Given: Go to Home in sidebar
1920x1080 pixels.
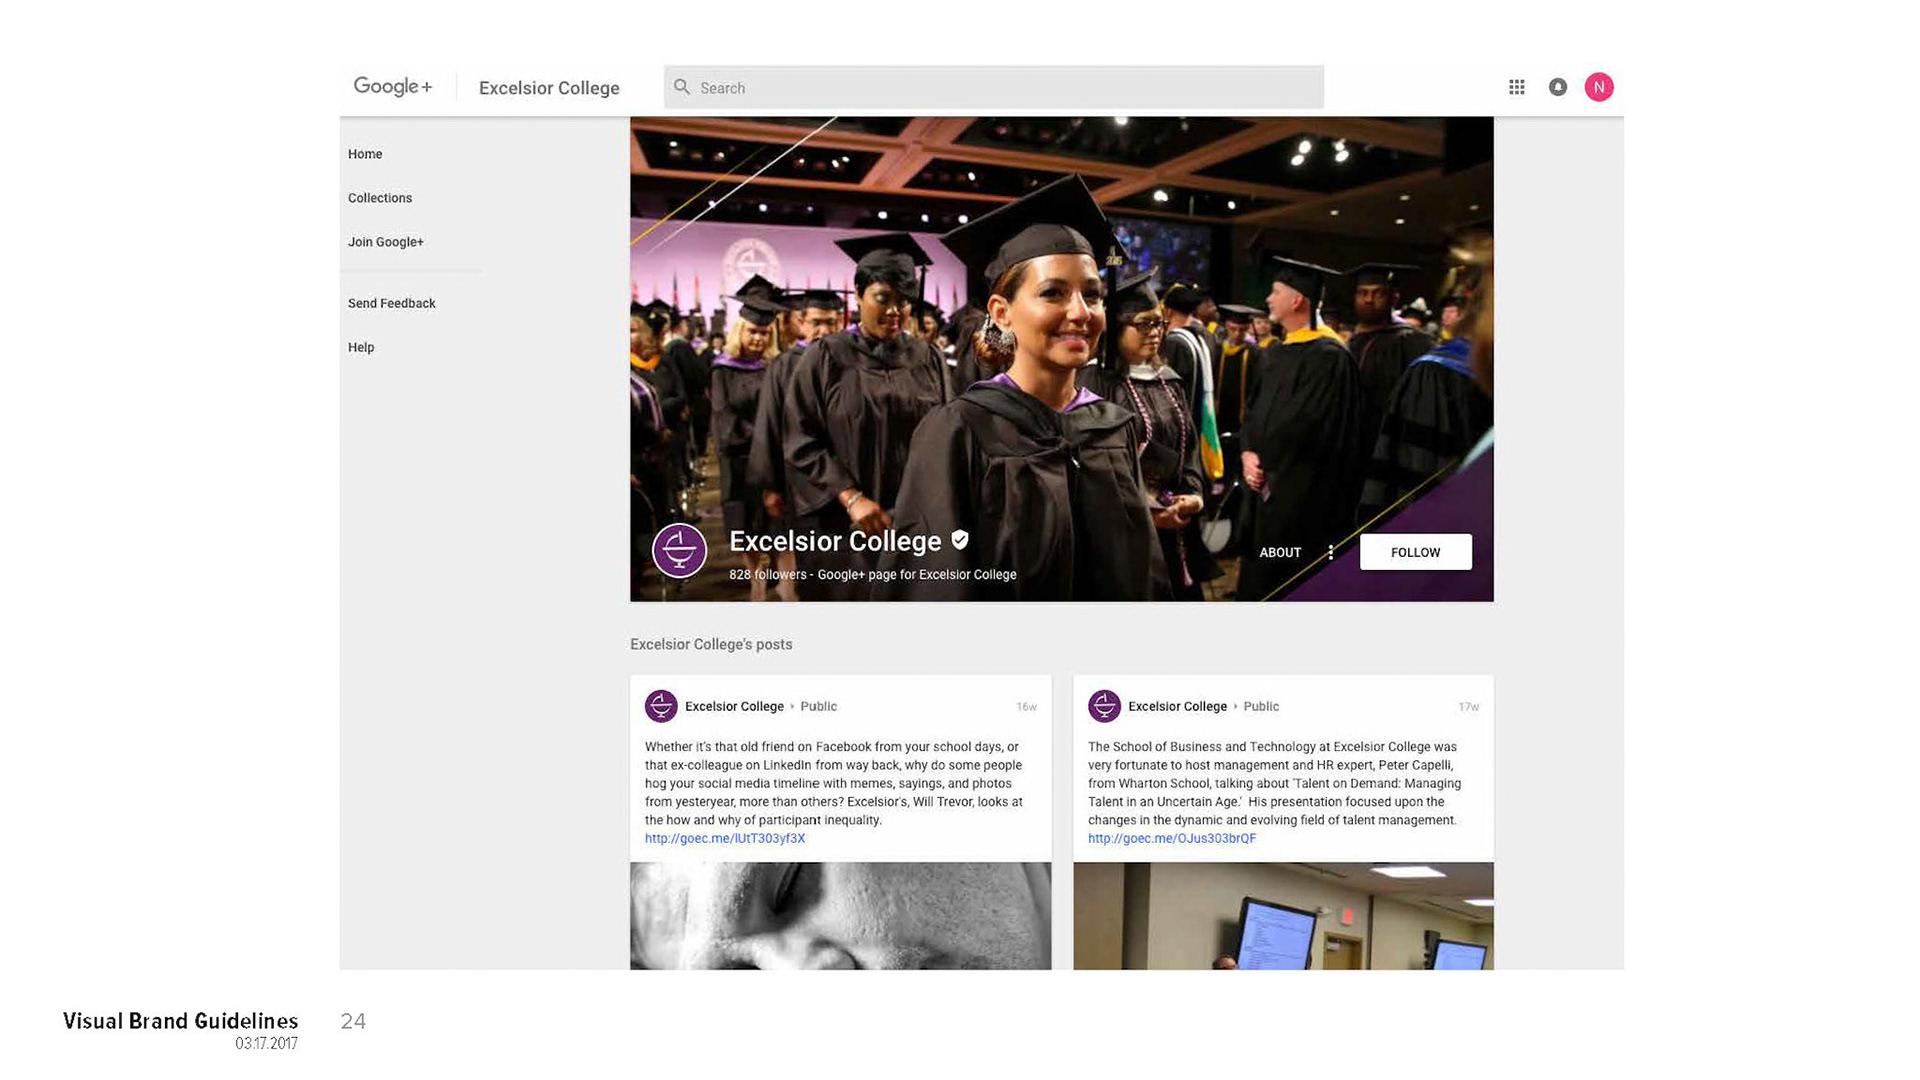Looking at the screenshot, I should click(365, 154).
